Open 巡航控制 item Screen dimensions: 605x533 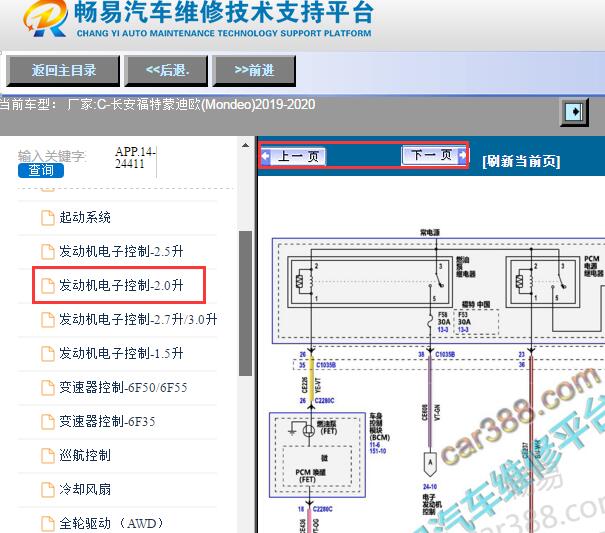tap(85, 455)
